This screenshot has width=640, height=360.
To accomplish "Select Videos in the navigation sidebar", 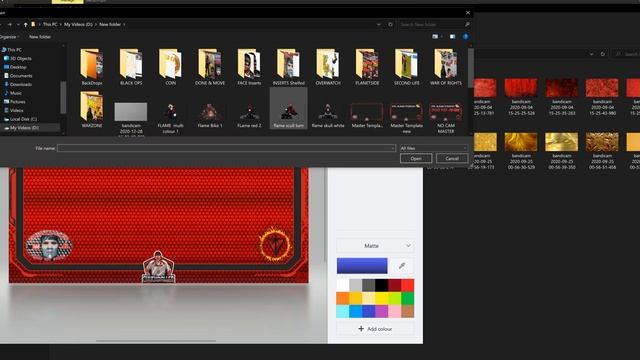I will [14, 110].
